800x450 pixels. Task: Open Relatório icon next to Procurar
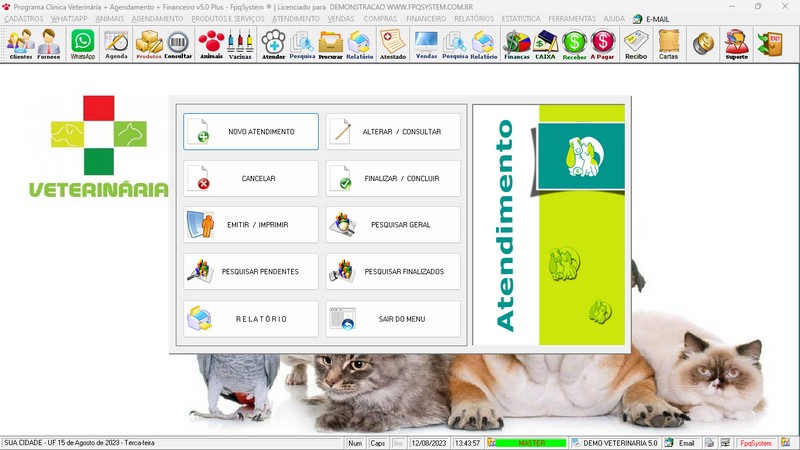359,44
